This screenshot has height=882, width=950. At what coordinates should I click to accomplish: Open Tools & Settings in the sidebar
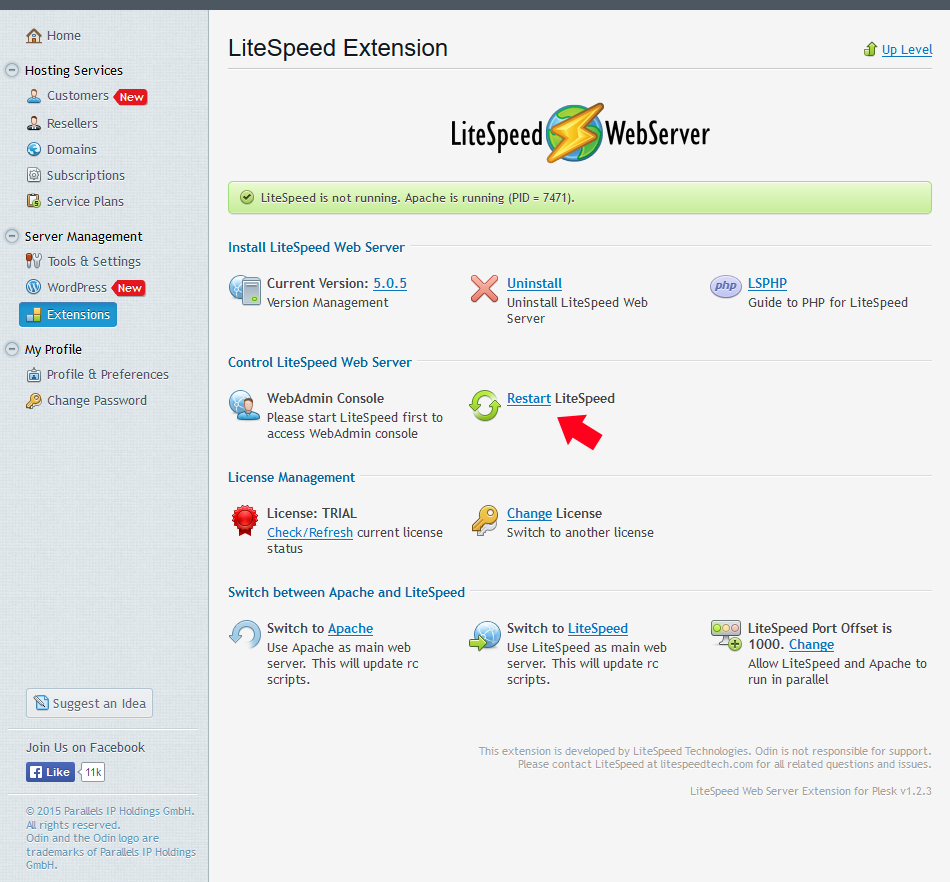[x=94, y=261]
